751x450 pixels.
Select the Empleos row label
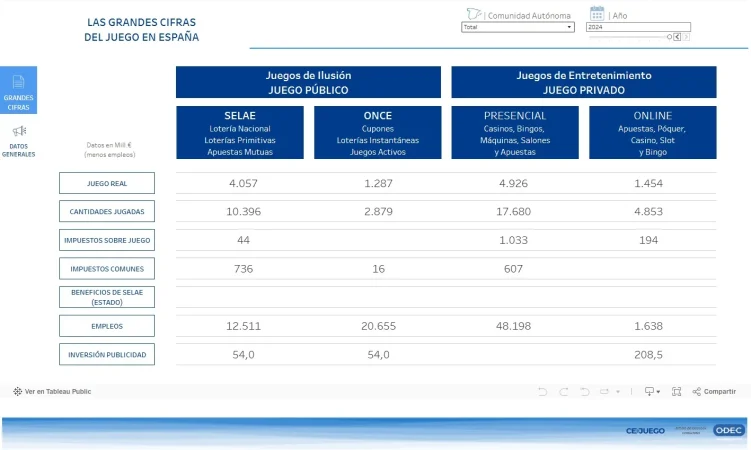pyautogui.click(x=107, y=326)
